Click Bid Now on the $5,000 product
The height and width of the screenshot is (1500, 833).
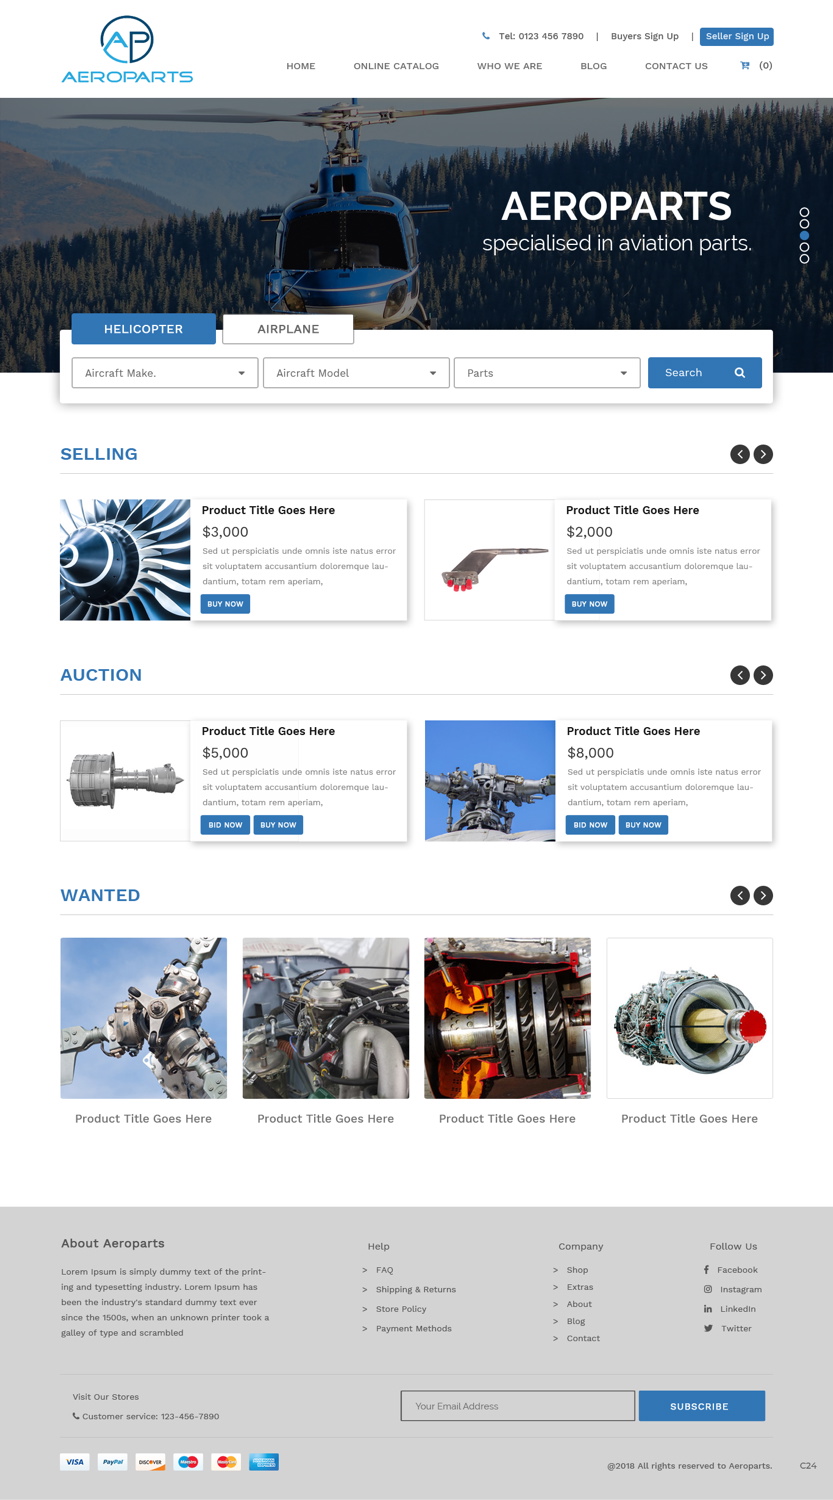point(225,825)
